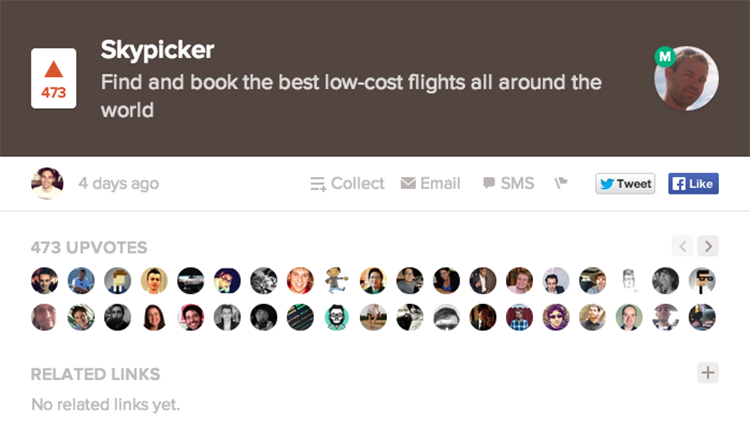Viewport: 750px width, 438px height.
Task: Click the Collect list icon
Action: [318, 184]
